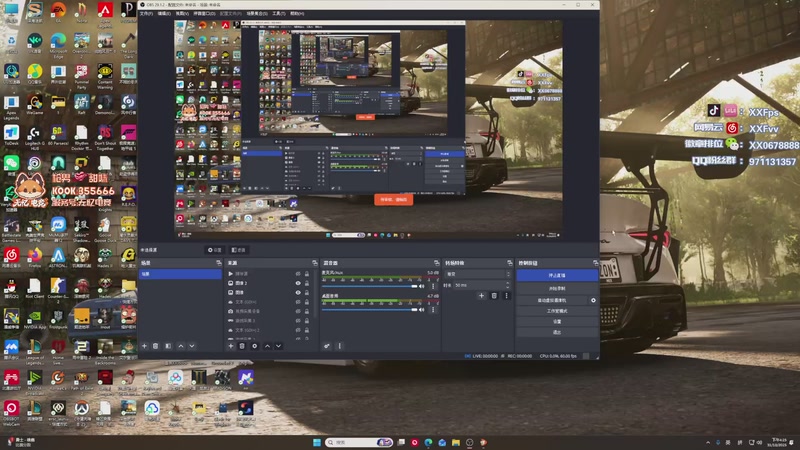Open the transition type dropdown
Screen dimensions: 800x450
click(x=478, y=274)
